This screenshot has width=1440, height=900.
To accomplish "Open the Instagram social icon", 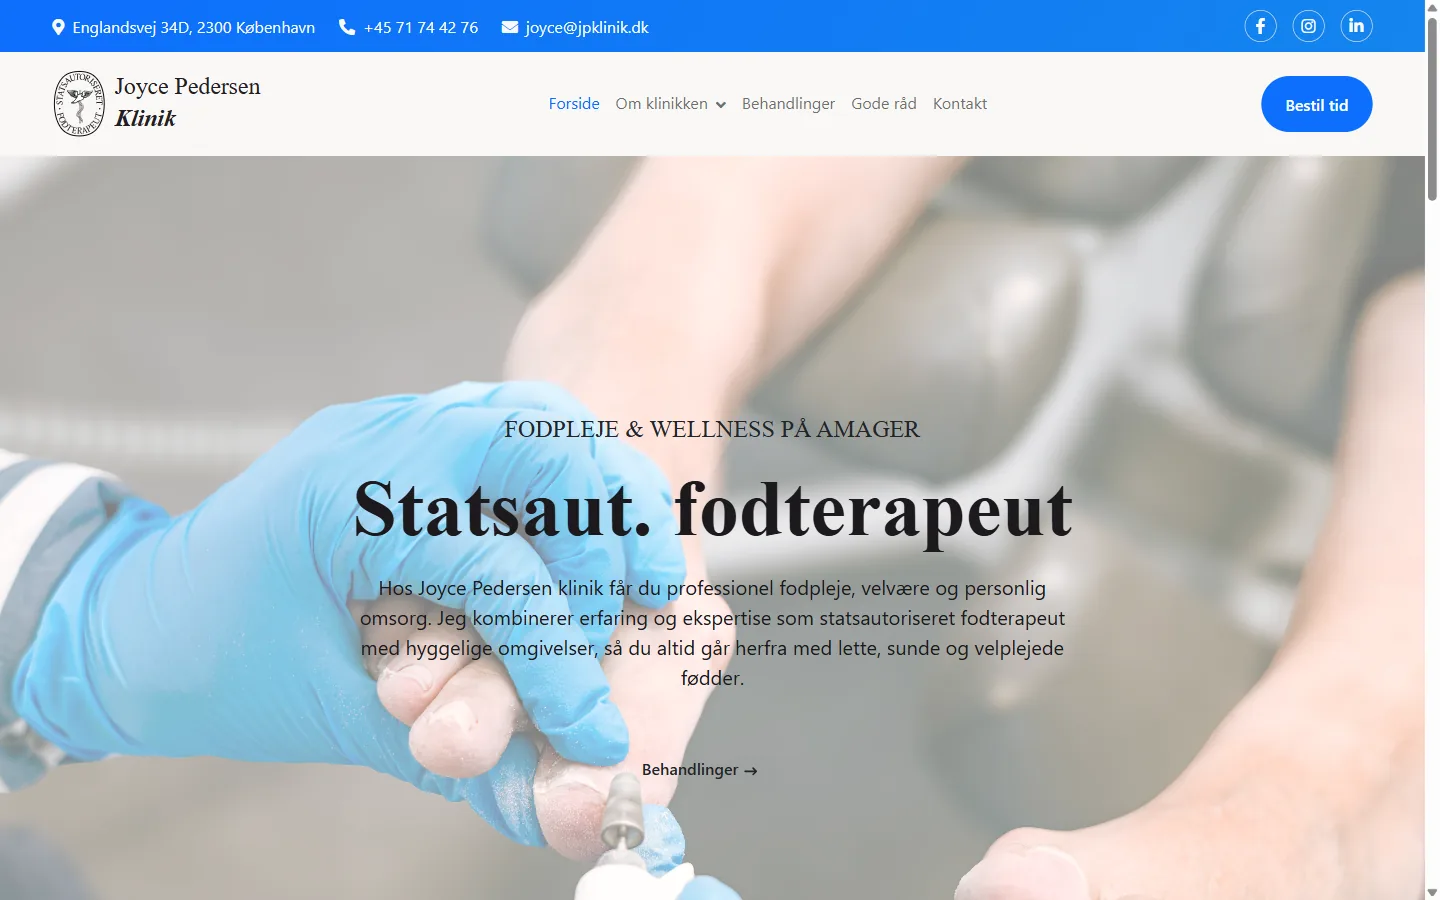I will (x=1308, y=26).
